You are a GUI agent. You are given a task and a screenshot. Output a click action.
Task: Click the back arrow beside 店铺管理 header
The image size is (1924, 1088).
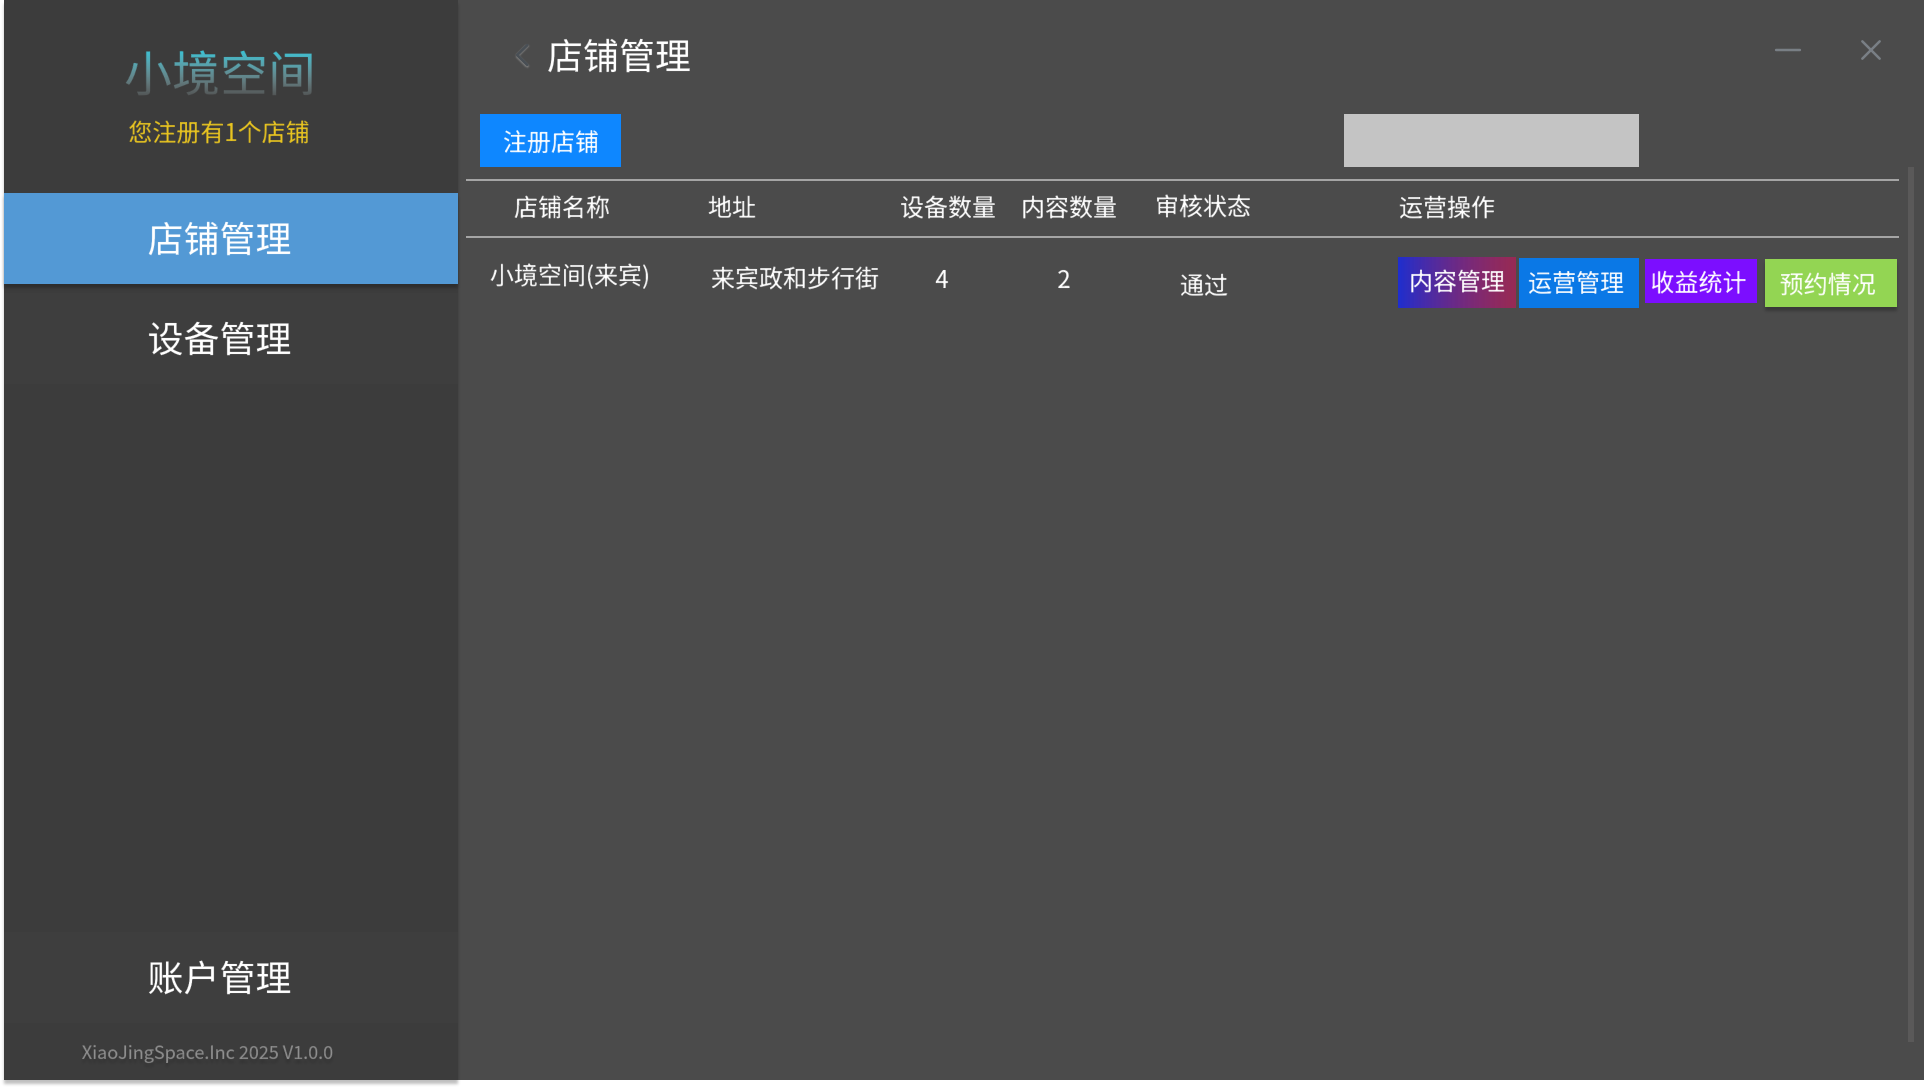tap(521, 57)
